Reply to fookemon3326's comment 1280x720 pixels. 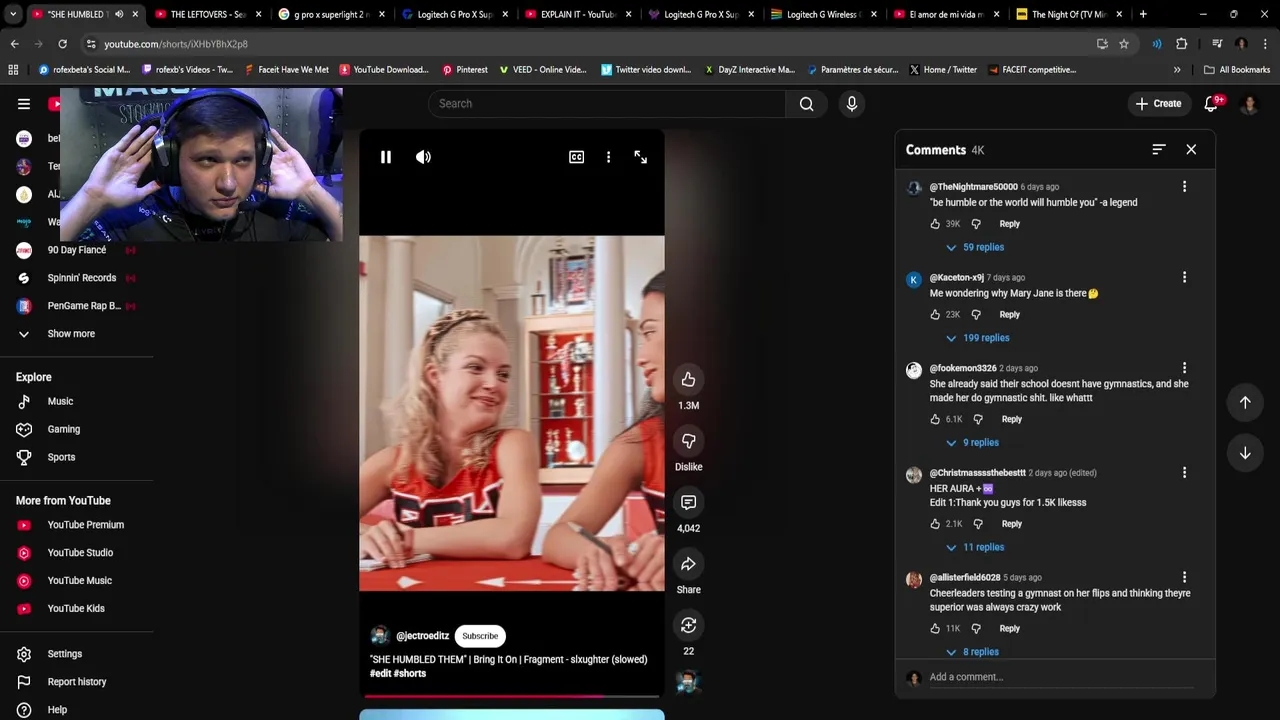click(x=1012, y=419)
